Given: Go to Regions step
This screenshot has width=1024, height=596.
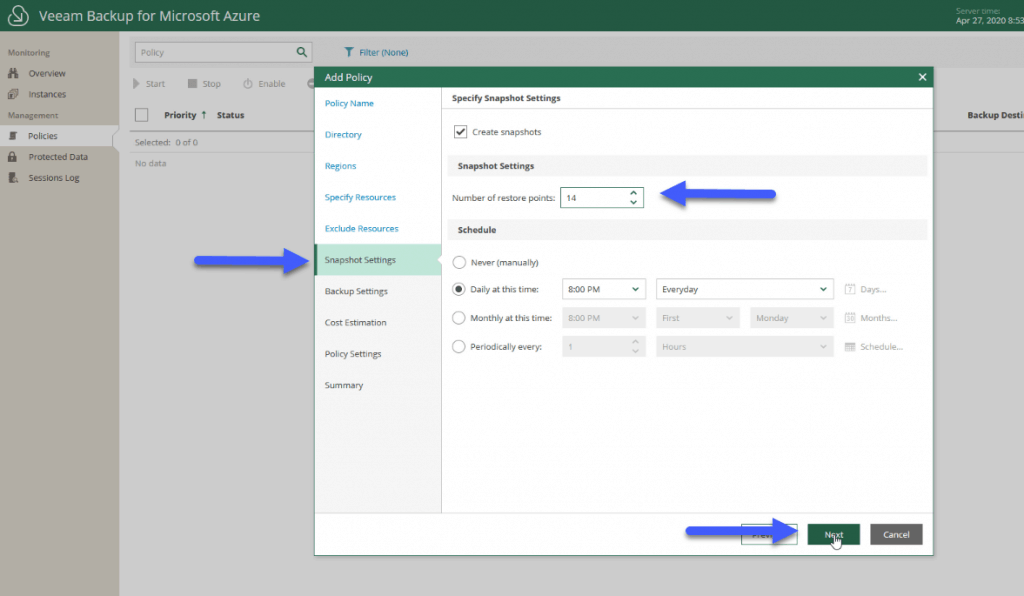Looking at the screenshot, I should [x=340, y=166].
